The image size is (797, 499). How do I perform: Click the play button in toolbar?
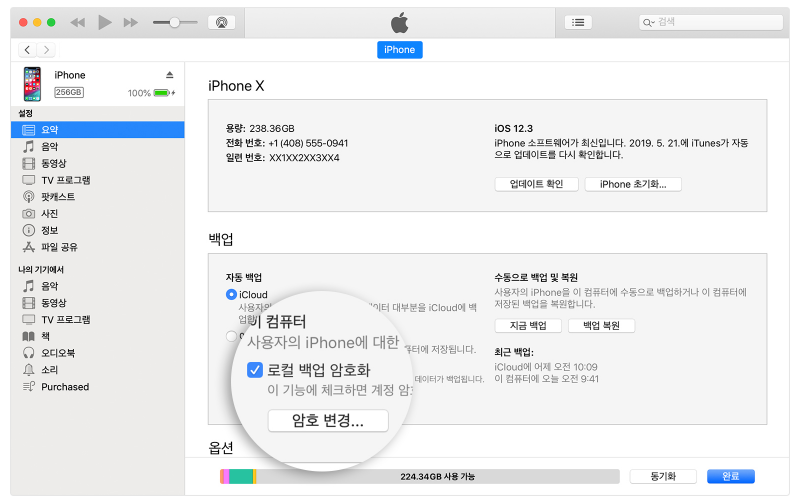[x=105, y=22]
